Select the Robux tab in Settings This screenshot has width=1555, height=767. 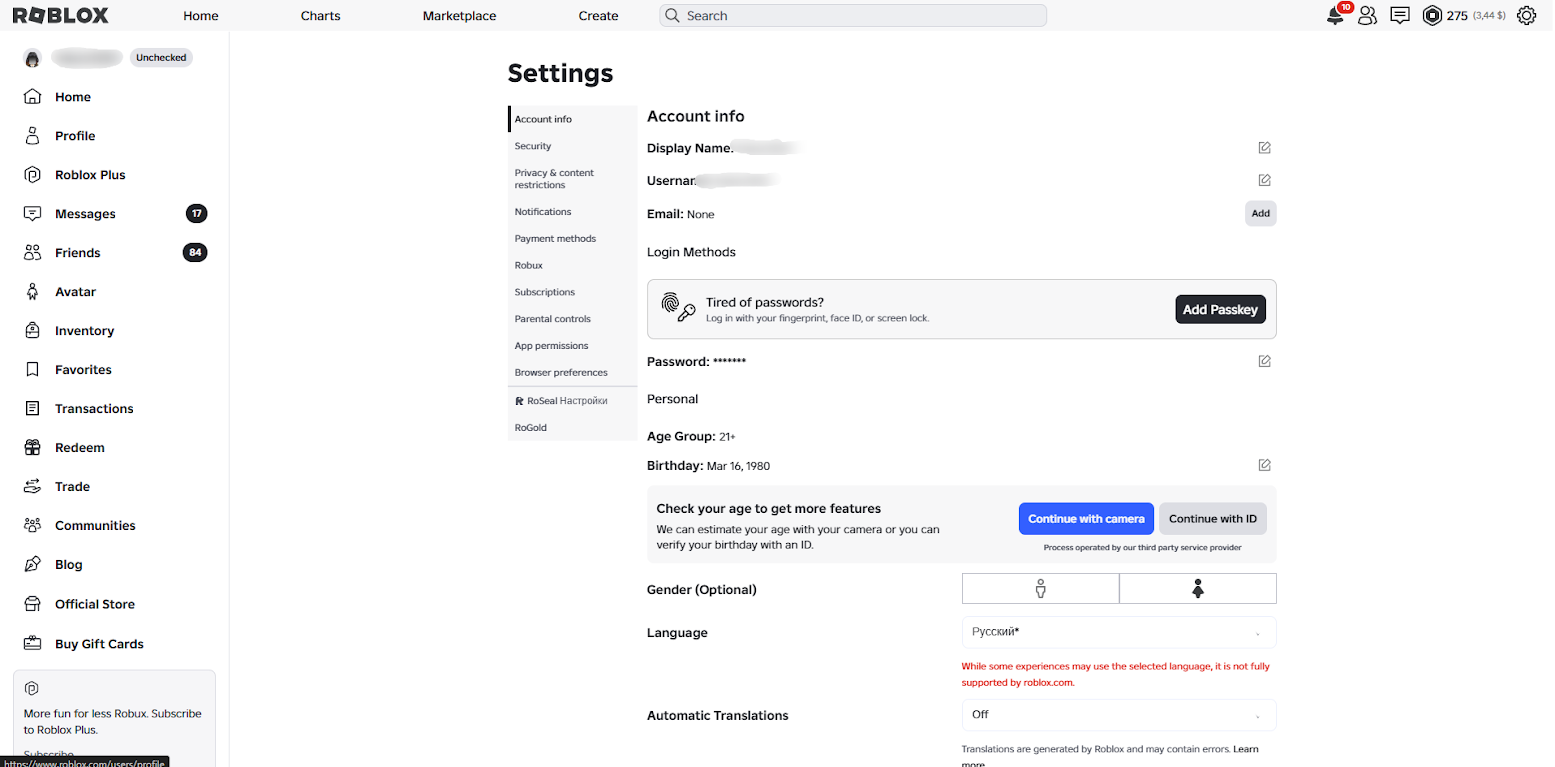pyautogui.click(x=573, y=266)
